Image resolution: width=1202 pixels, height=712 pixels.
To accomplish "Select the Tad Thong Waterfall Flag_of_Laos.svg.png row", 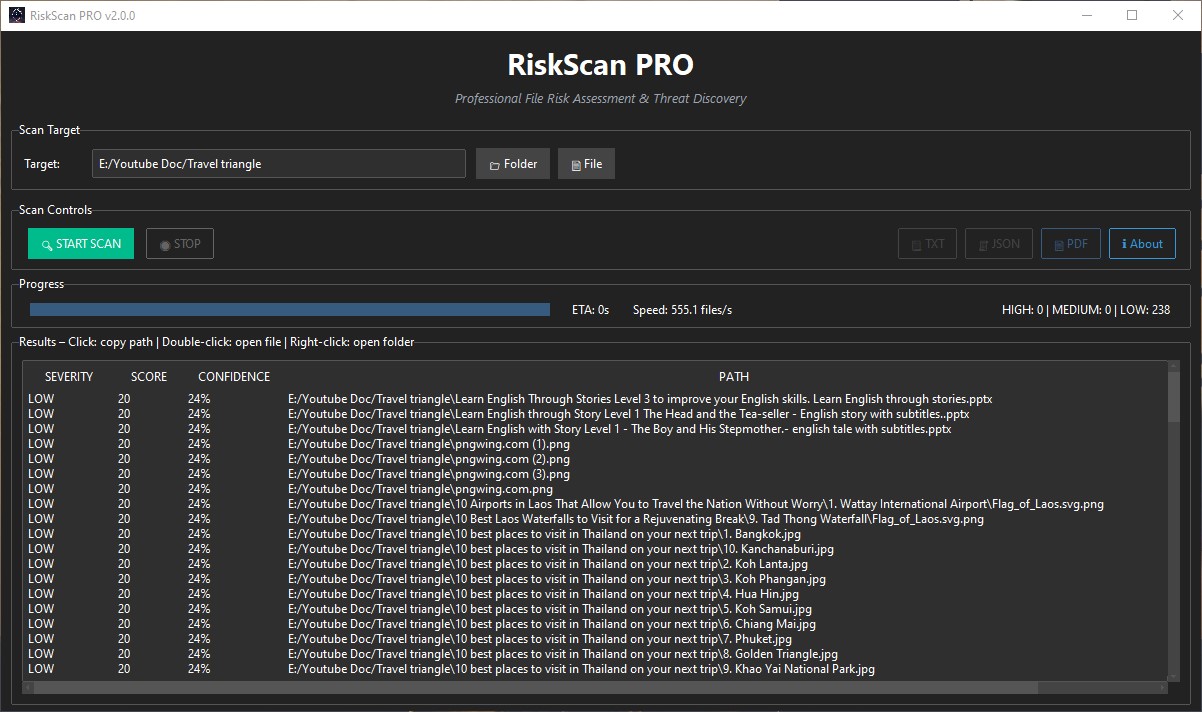I will [595, 519].
